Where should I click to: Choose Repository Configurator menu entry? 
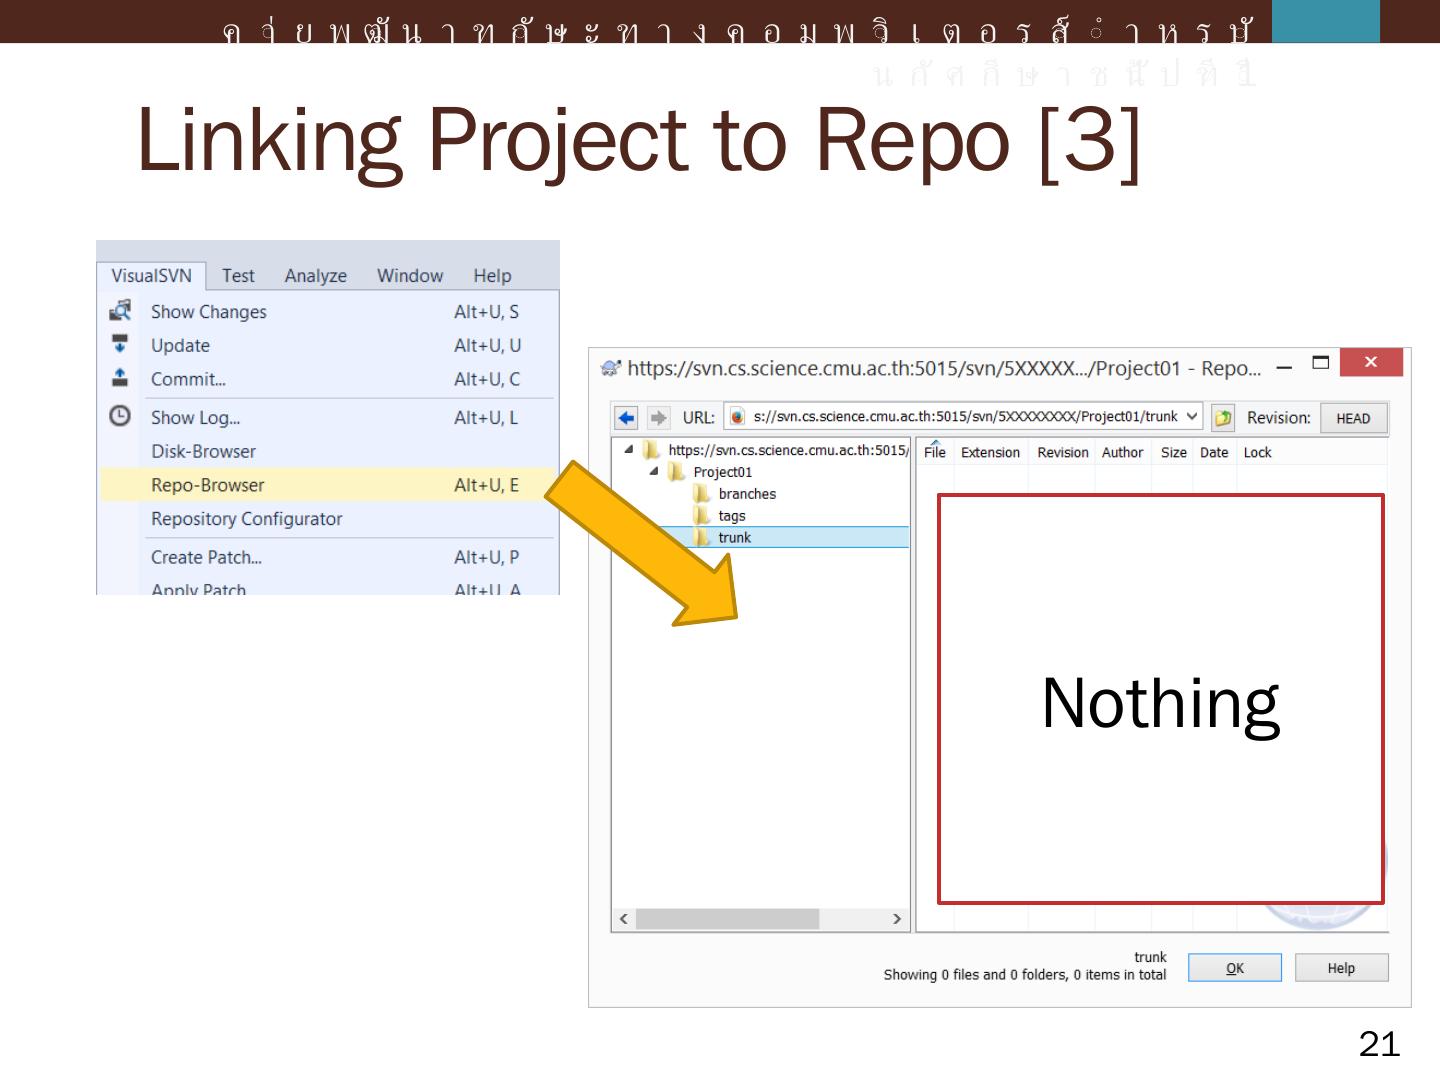pyautogui.click(x=246, y=519)
